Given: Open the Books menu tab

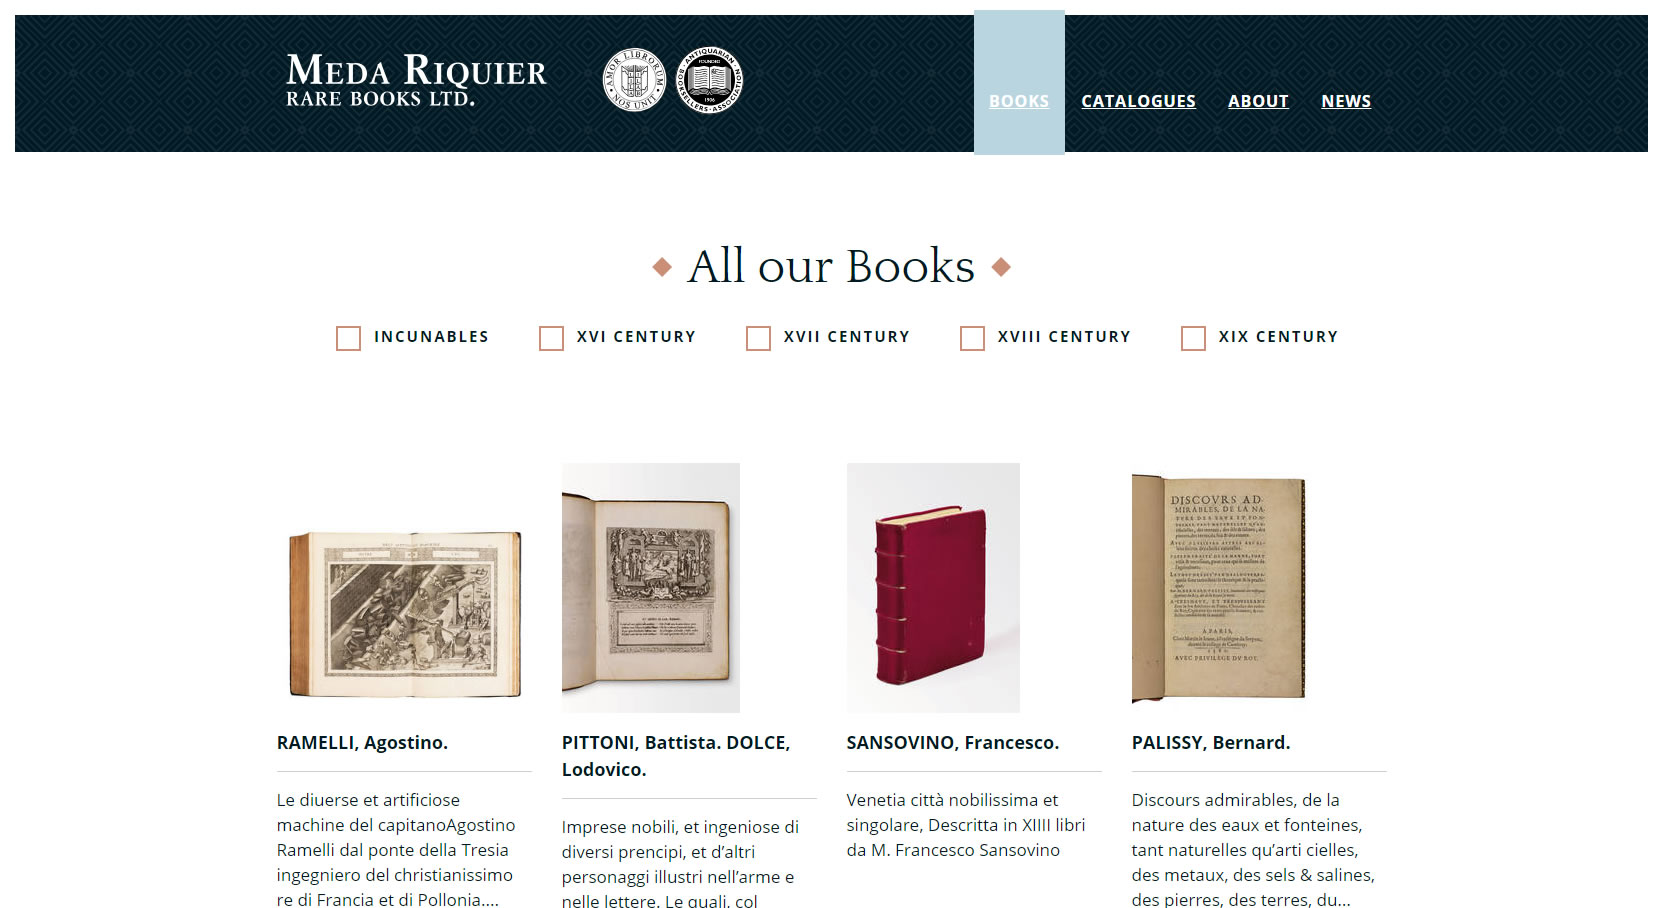Looking at the screenshot, I should coord(1019,101).
